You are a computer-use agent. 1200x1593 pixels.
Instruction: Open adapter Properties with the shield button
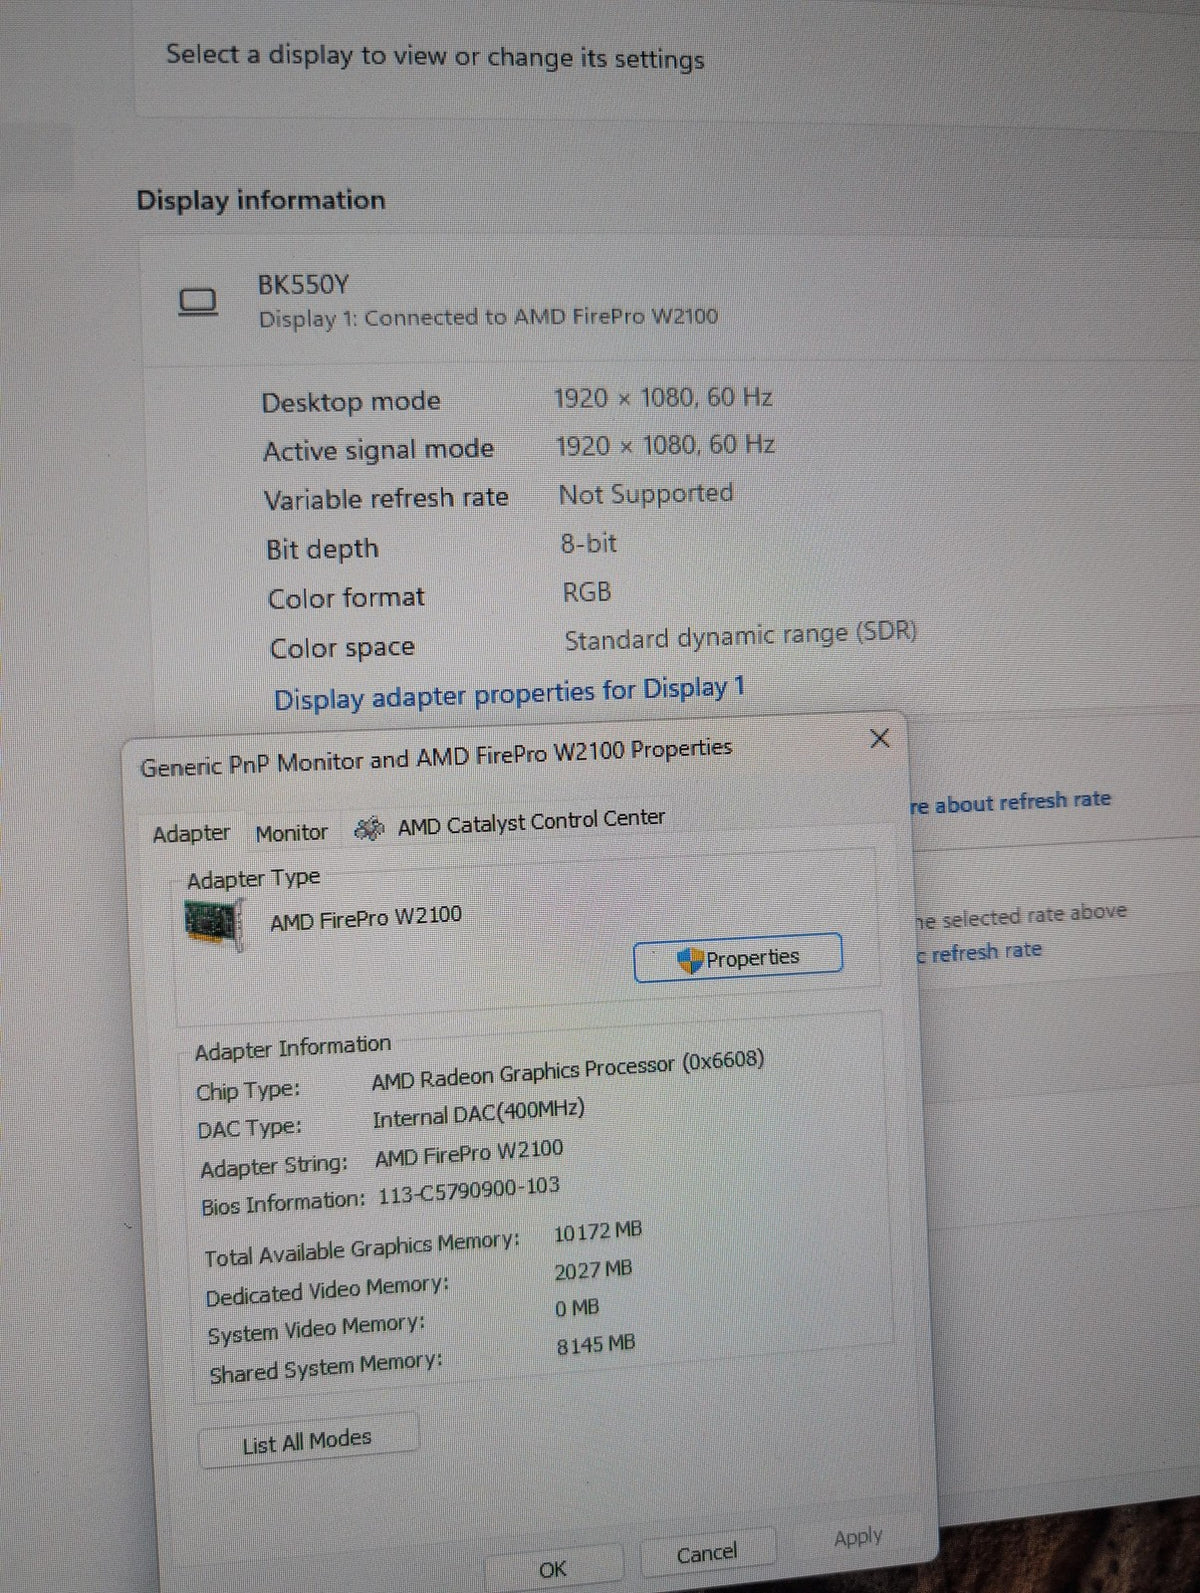pyautogui.click(x=738, y=958)
